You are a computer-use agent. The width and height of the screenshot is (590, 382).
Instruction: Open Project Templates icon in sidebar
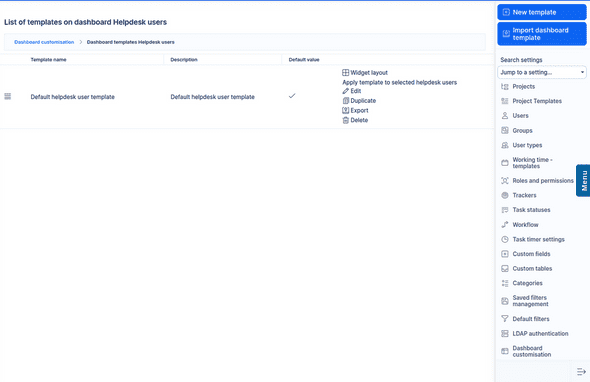coord(505,101)
